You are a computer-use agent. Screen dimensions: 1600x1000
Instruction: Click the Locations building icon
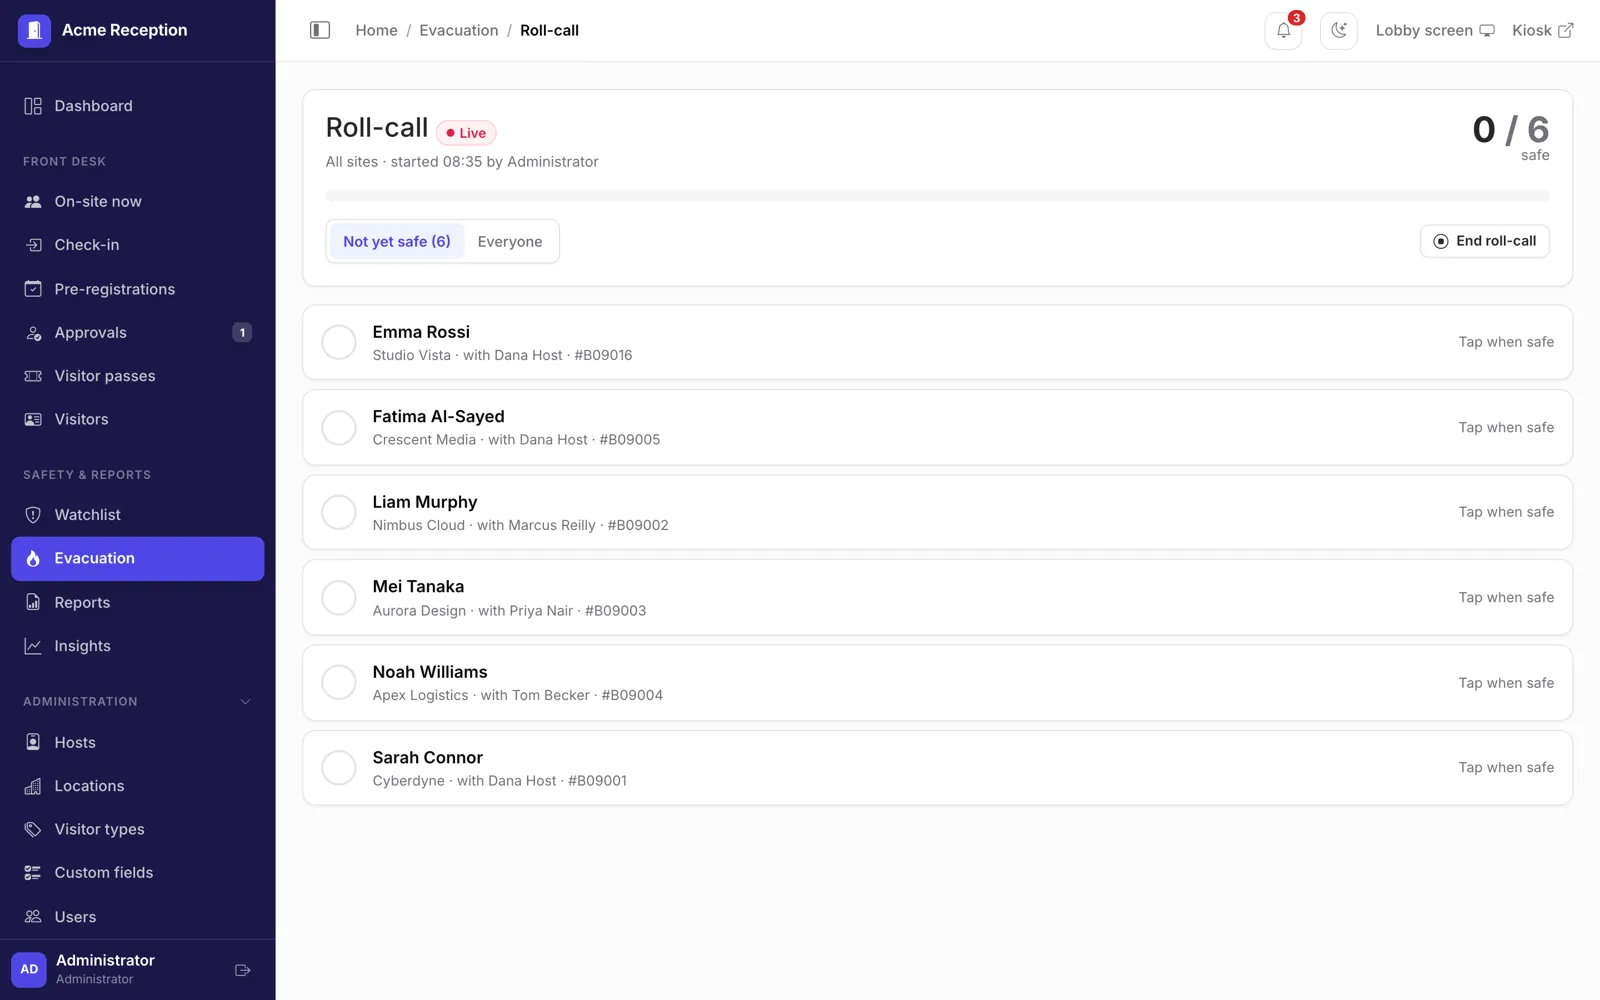(x=33, y=786)
